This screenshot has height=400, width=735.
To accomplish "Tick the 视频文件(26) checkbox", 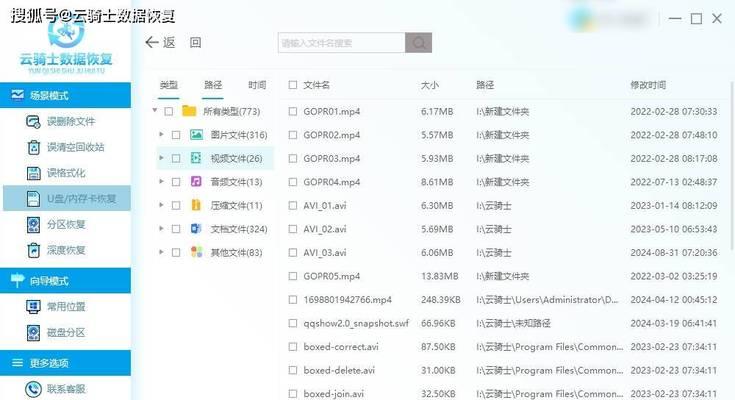I will click(x=176, y=158).
